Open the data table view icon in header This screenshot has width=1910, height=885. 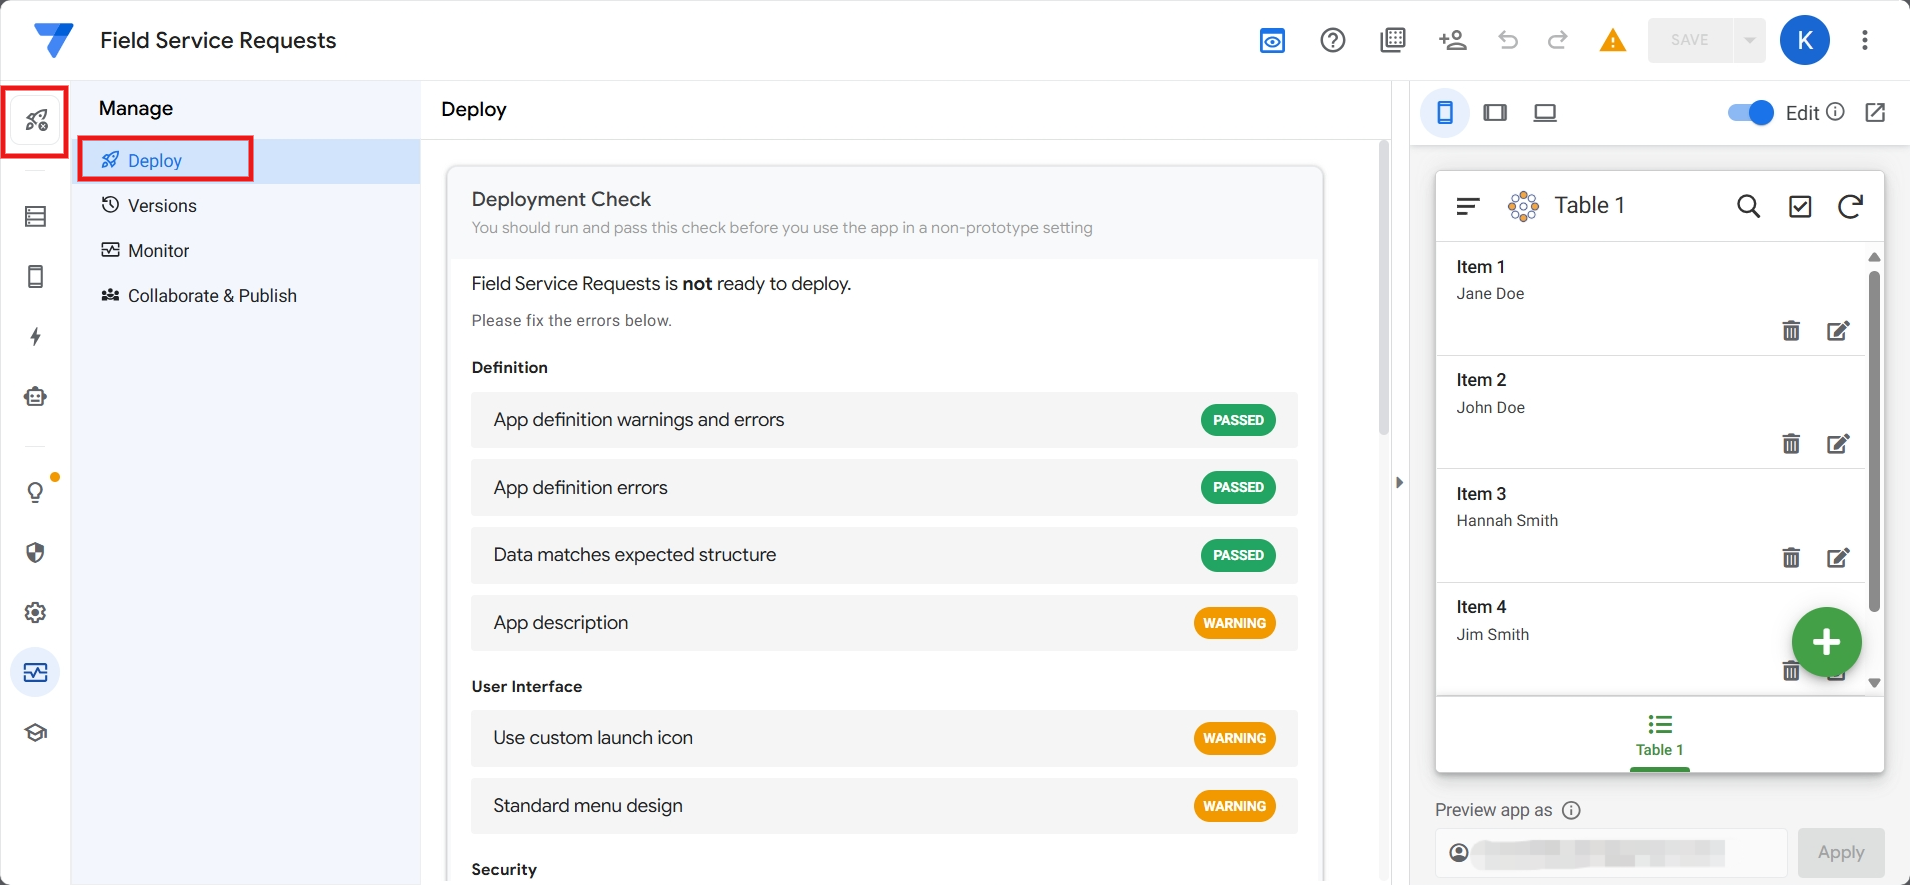[x=1393, y=40]
